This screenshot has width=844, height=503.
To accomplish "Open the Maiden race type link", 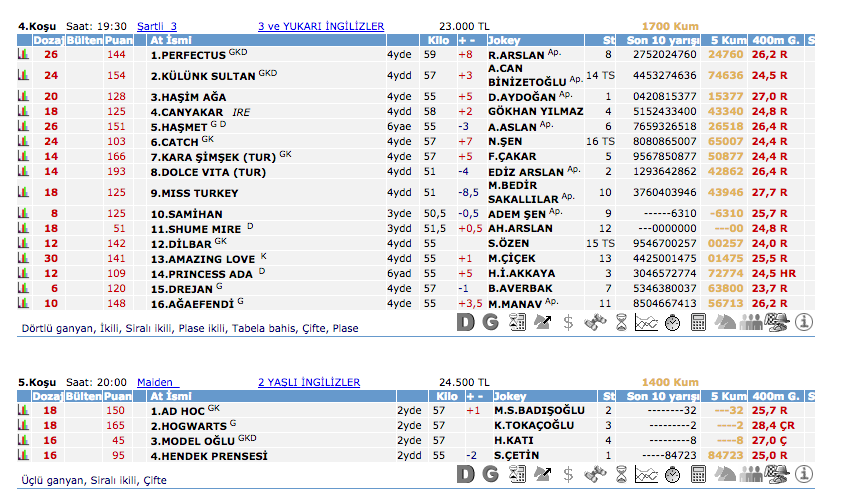I will pos(158,382).
